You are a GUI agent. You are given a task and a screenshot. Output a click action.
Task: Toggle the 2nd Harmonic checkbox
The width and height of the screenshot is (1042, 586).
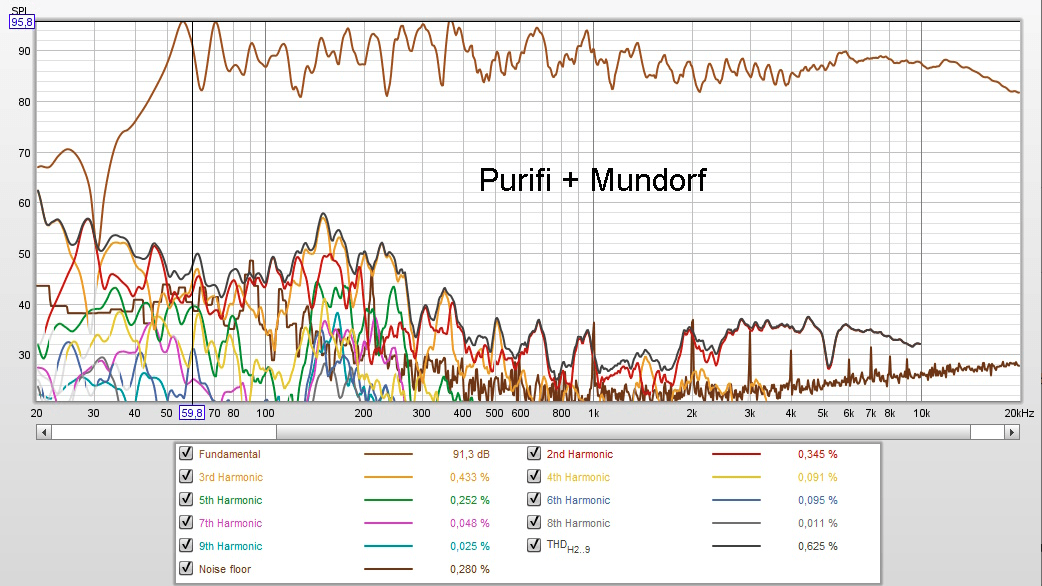pyautogui.click(x=534, y=453)
